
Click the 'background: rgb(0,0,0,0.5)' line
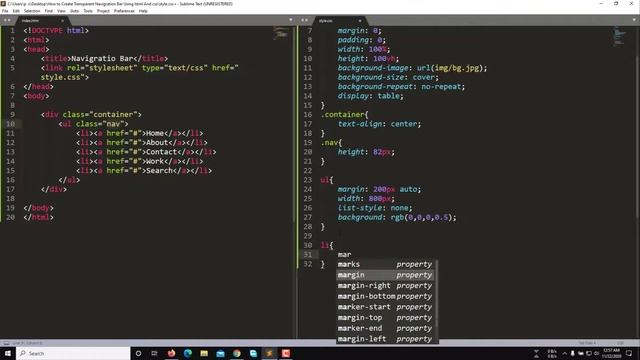[397, 217]
